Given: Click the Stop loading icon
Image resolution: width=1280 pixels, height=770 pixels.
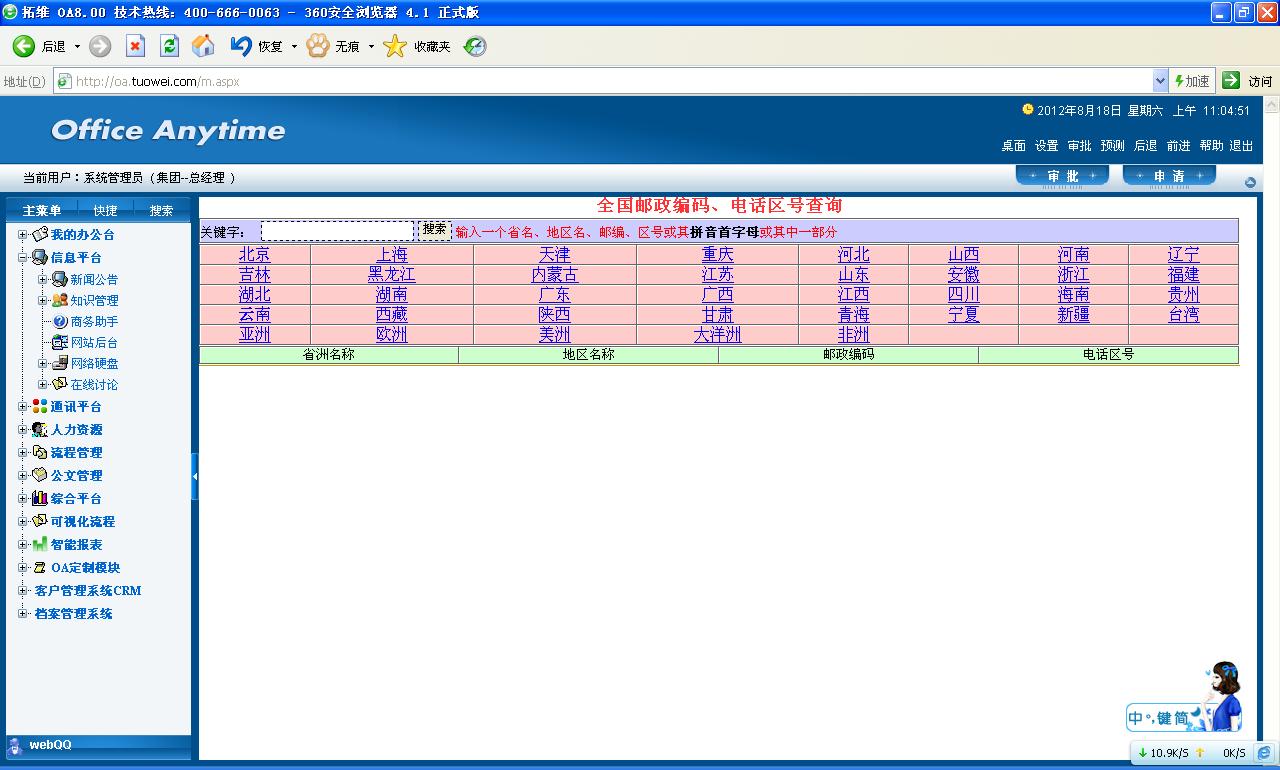Looking at the screenshot, I should [x=135, y=46].
